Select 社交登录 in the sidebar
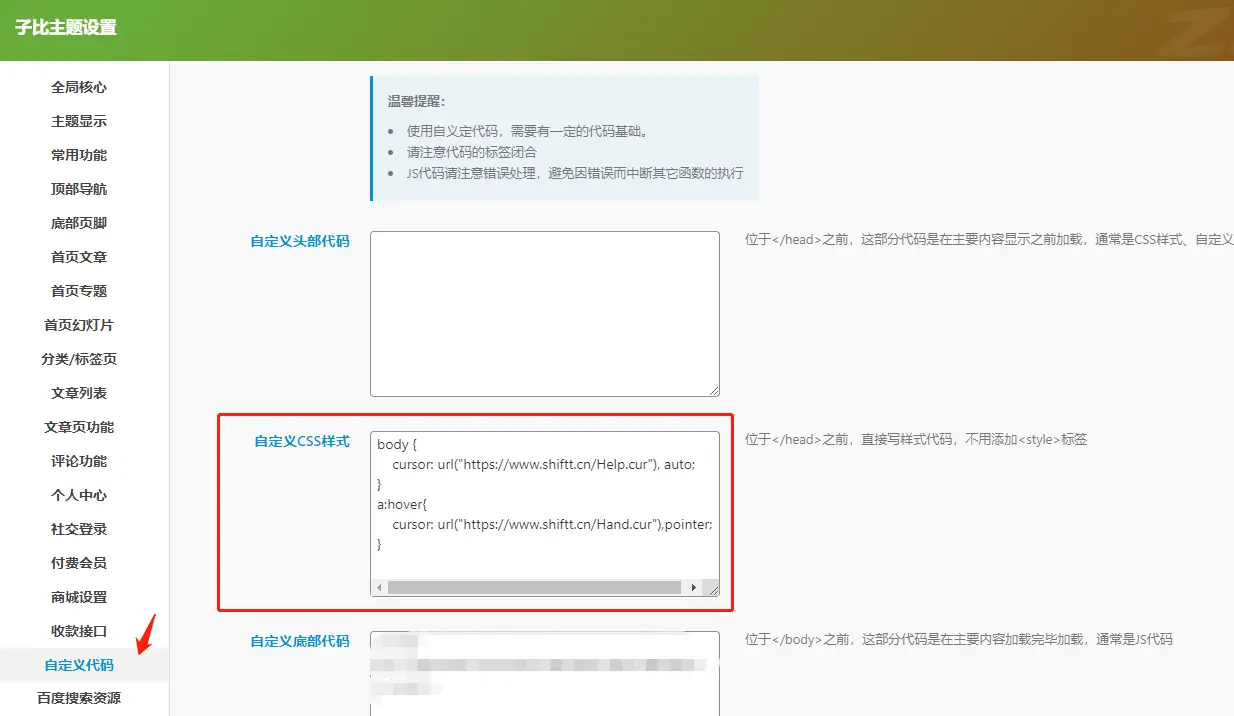 [80, 529]
